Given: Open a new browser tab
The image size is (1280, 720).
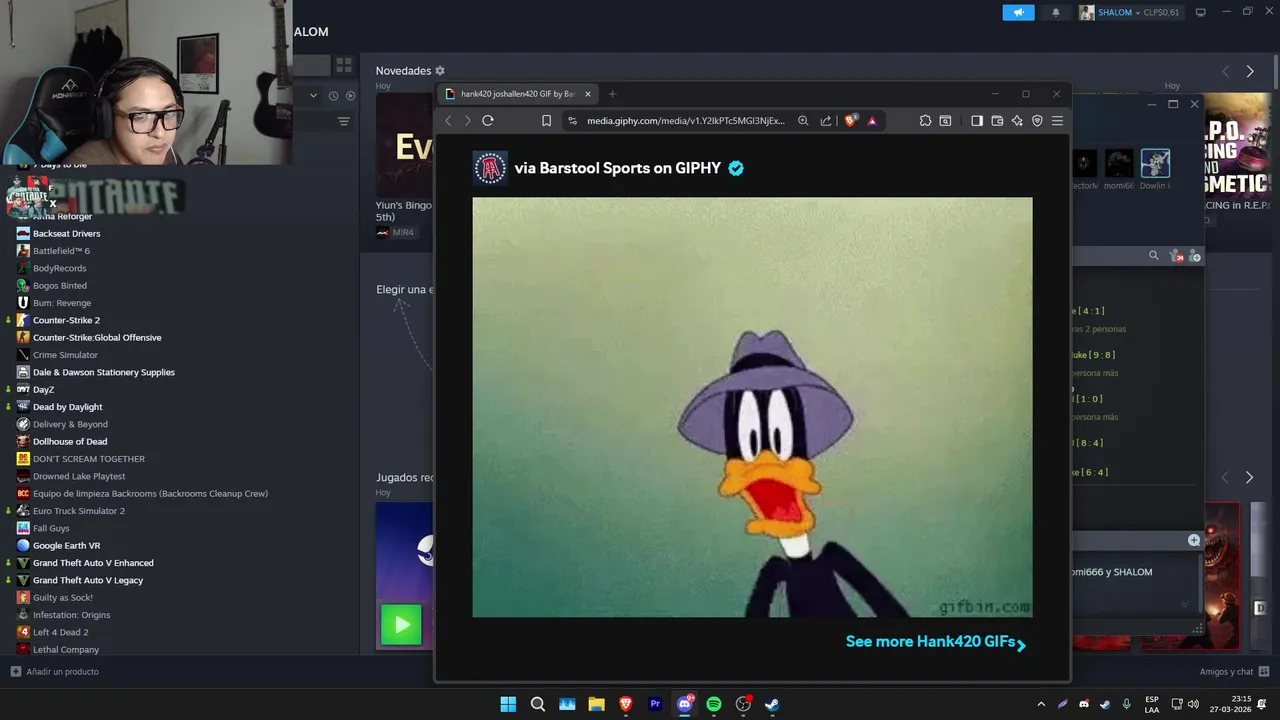Looking at the screenshot, I should 613,94.
